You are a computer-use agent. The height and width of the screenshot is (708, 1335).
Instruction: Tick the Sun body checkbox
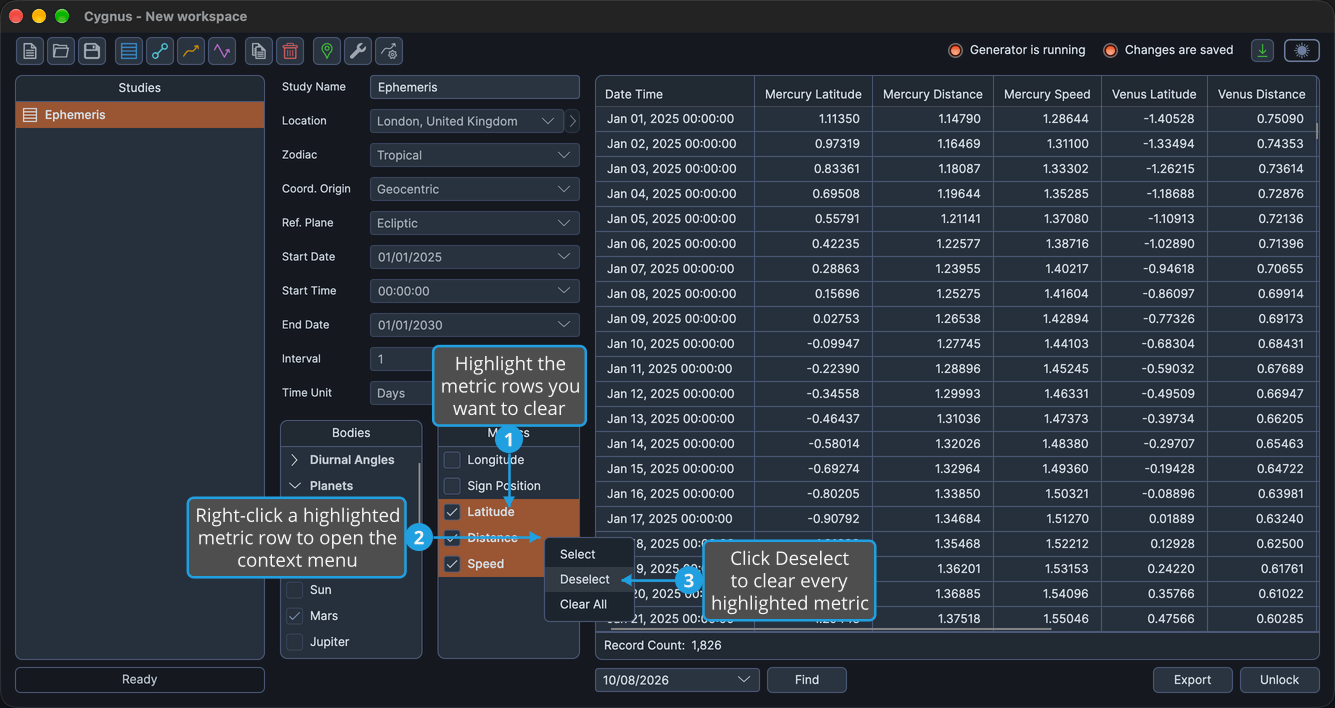coord(295,590)
